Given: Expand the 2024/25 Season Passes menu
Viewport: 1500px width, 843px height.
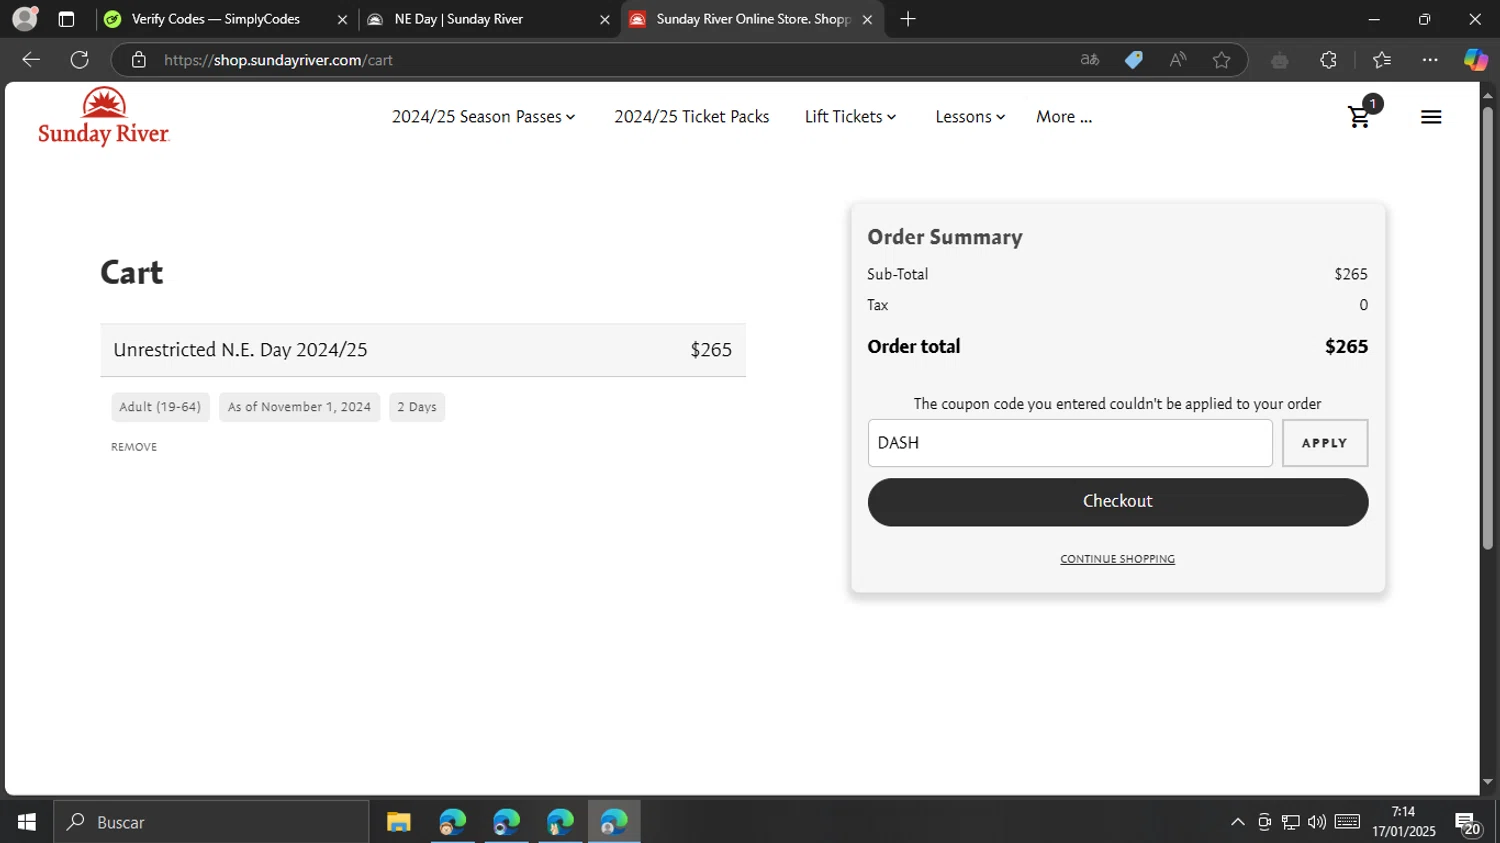Looking at the screenshot, I should pyautogui.click(x=483, y=117).
